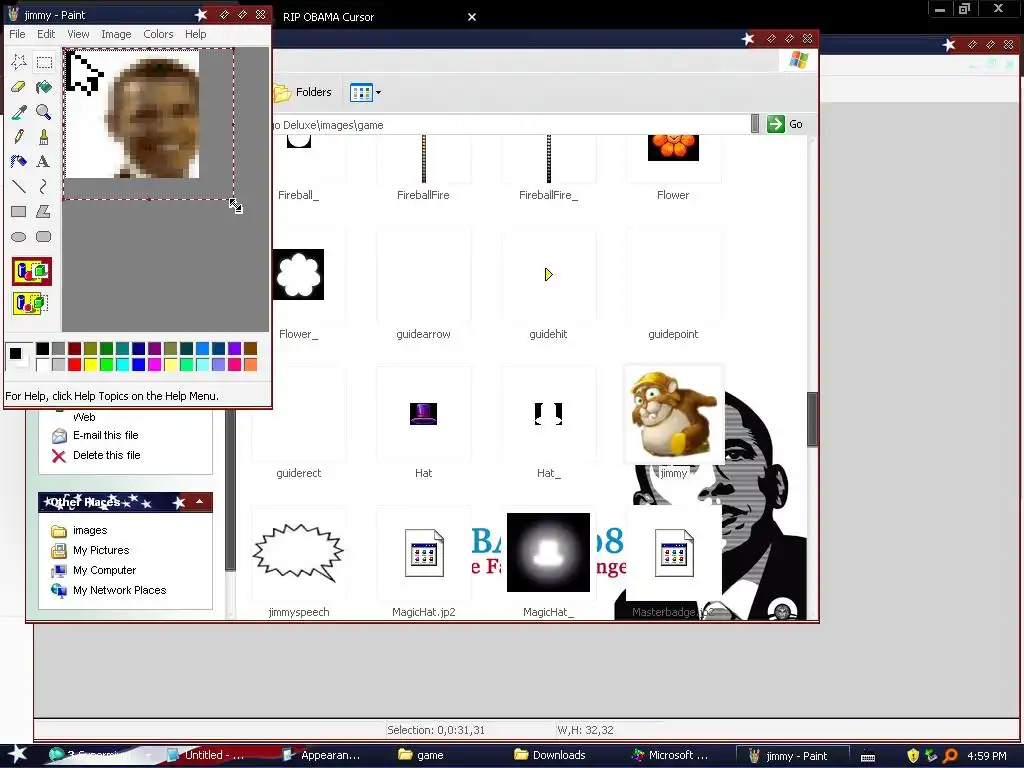
Task: Open the Colors menu in Paint
Action: tap(158, 34)
